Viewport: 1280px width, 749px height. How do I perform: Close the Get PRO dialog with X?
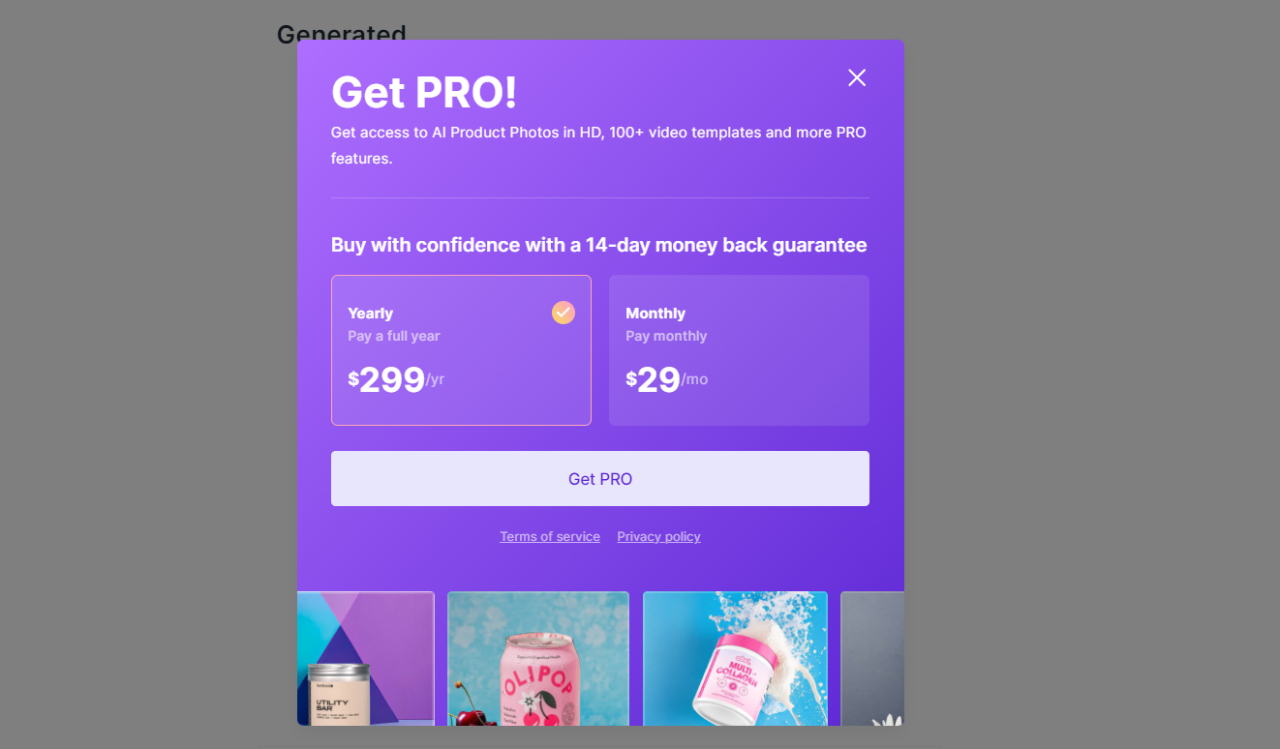tap(857, 78)
